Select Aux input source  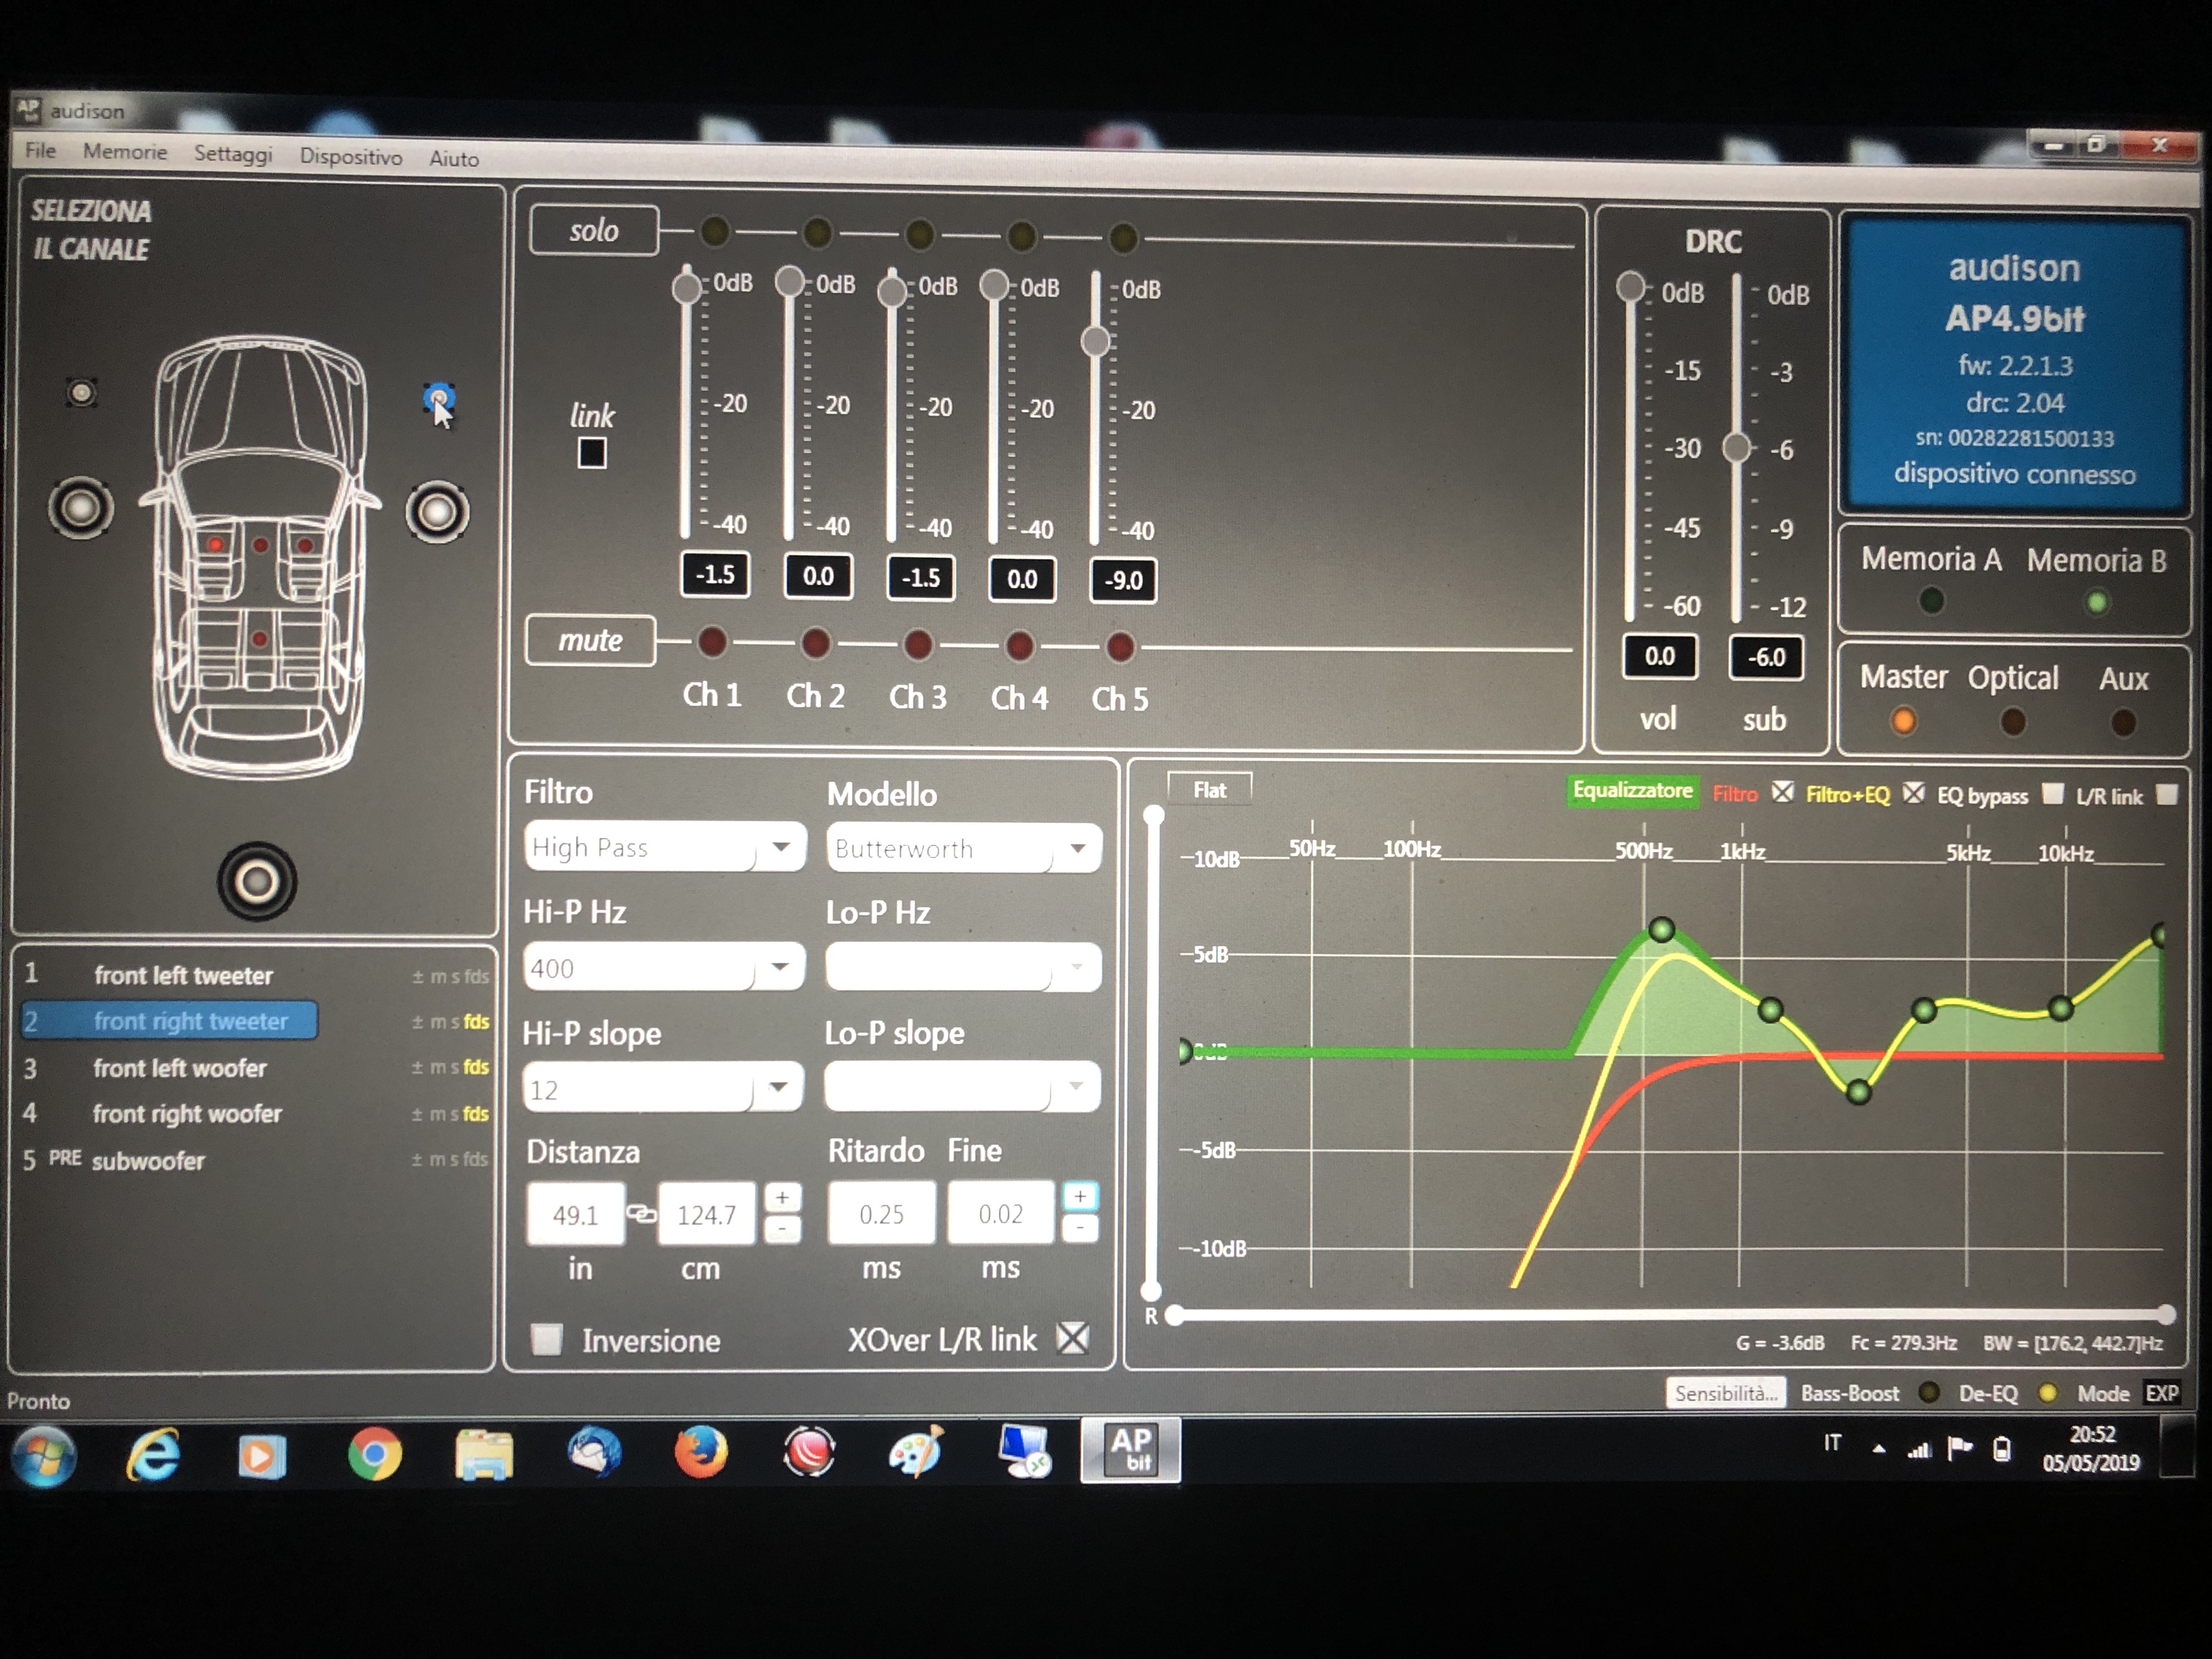click(2123, 722)
